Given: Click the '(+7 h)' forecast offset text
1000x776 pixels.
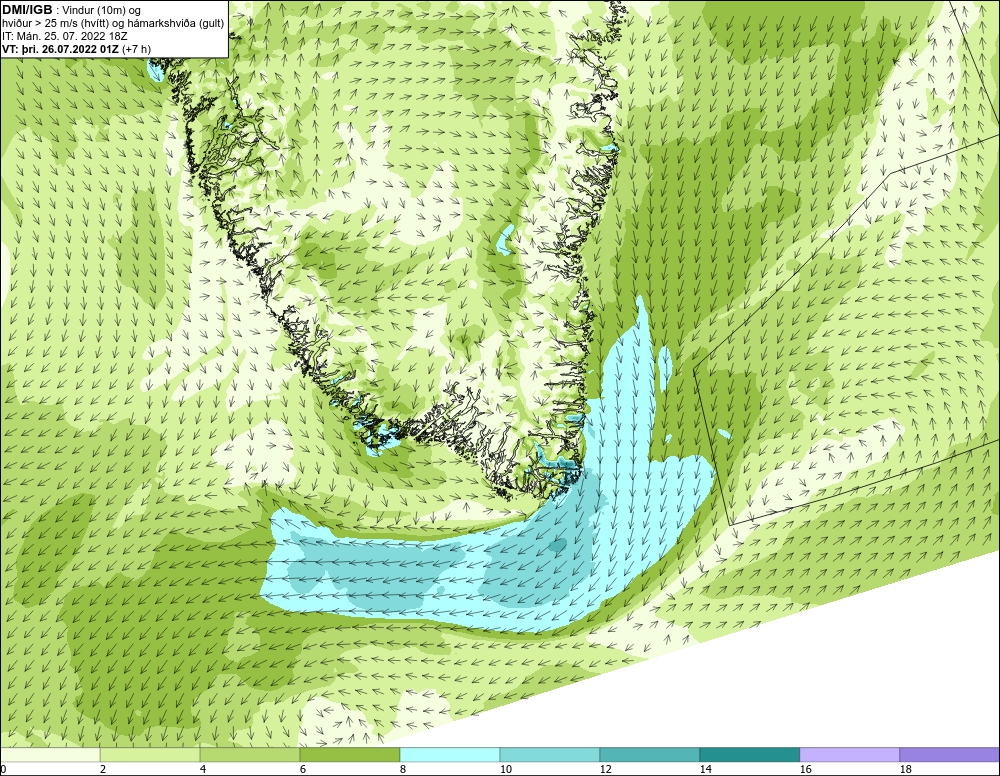Looking at the screenshot, I should [x=136, y=49].
